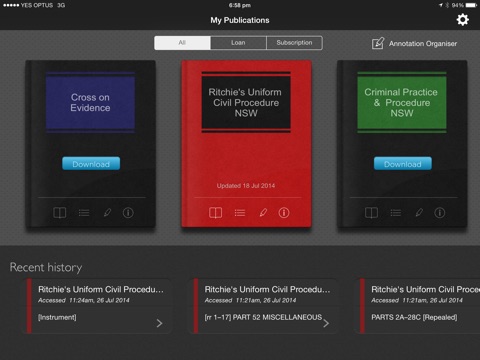The image size is (480, 360).
Task: Select the All filter segment
Action: [182, 43]
